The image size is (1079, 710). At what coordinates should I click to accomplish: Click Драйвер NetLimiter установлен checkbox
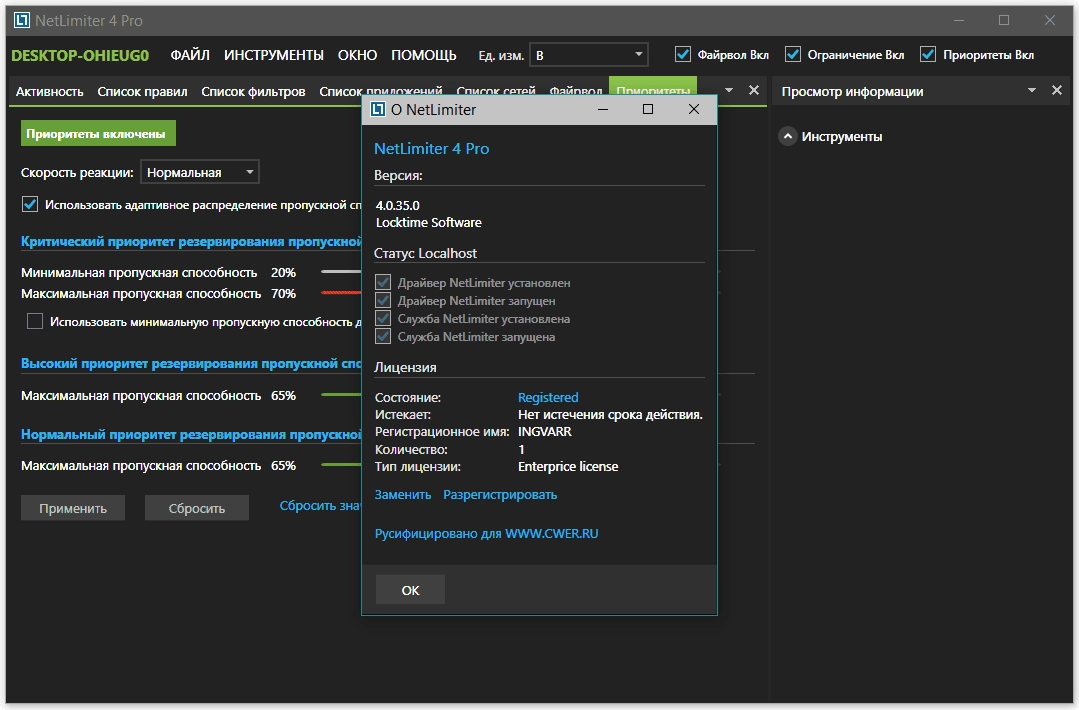pyautogui.click(x=383, y=283)
